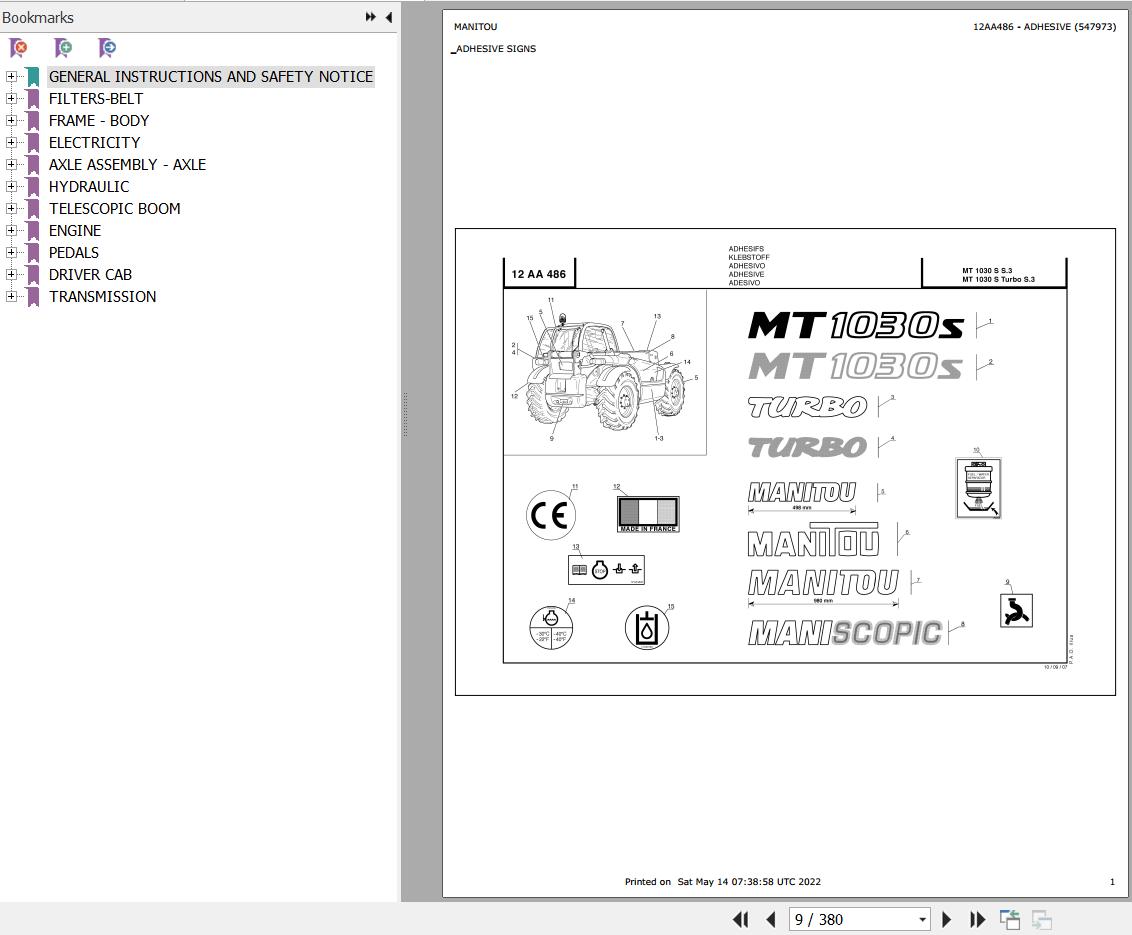Click the bookmark icon beside DRIVER CAB
The width and height of the screenshot is (1132, 935).
[x=32, y=274]
